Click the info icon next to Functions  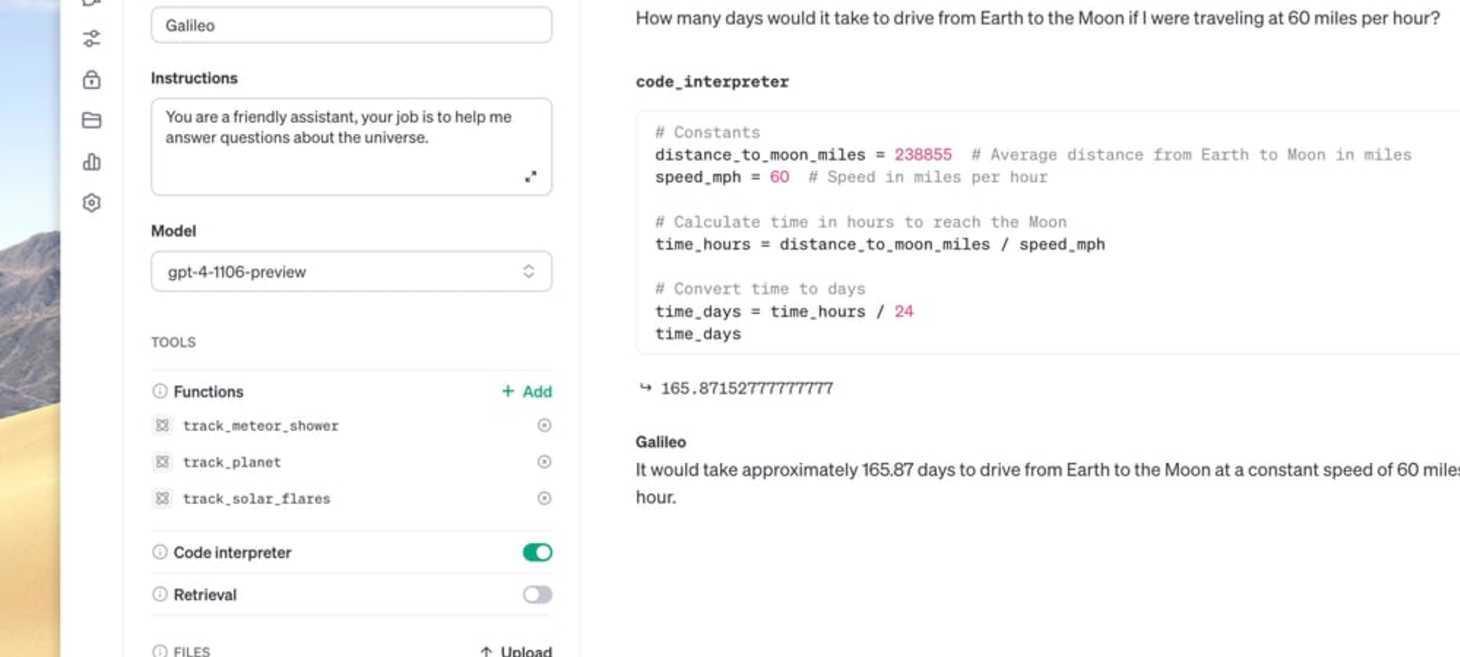point(161,391)
